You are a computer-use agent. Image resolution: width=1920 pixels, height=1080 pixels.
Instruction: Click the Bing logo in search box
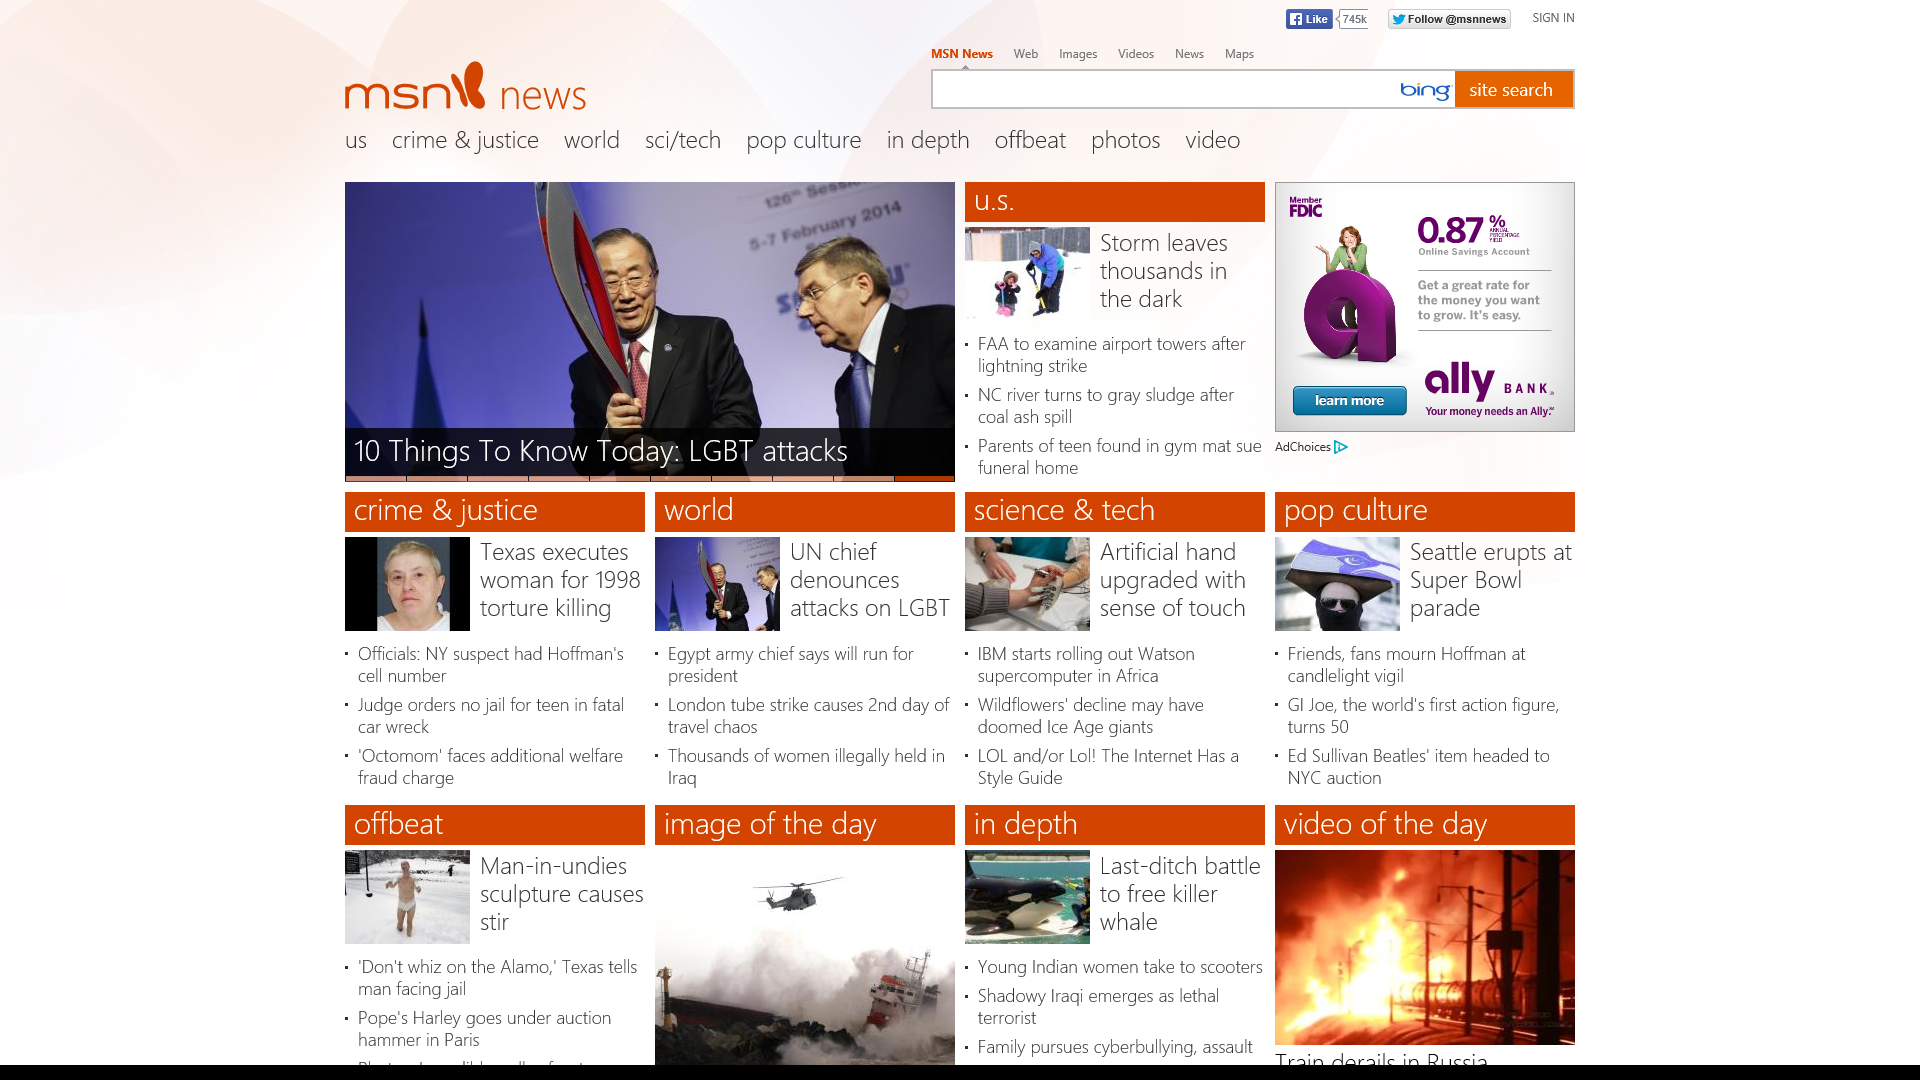click(x=1424, y=90)
